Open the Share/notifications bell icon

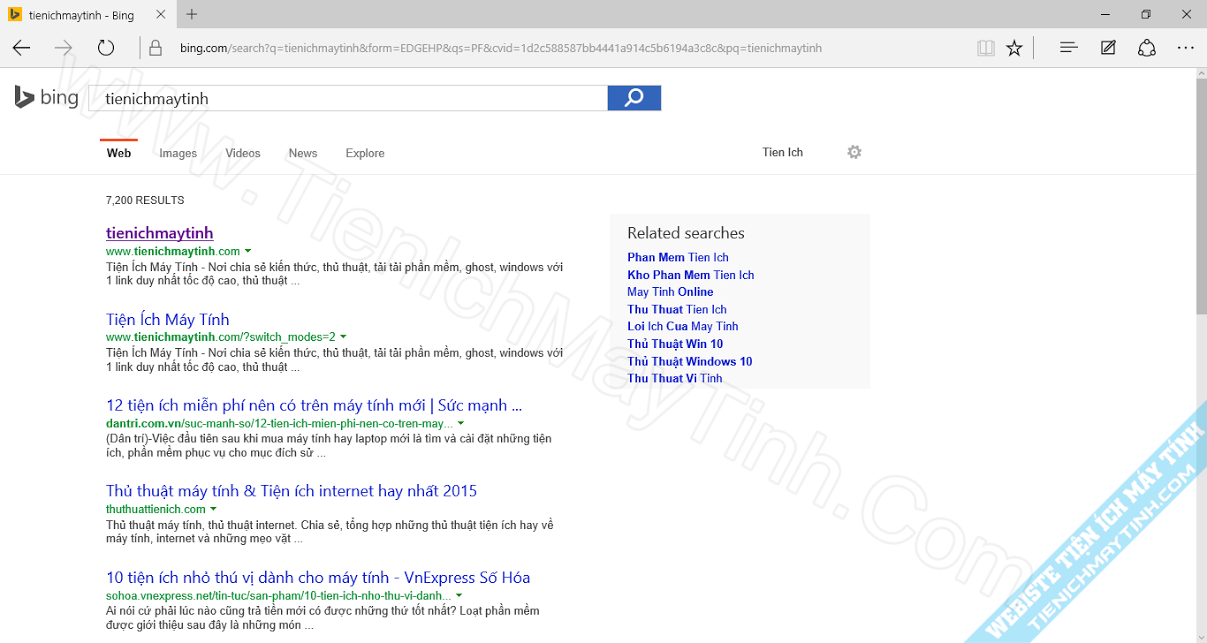click(x=1147, y=47)
